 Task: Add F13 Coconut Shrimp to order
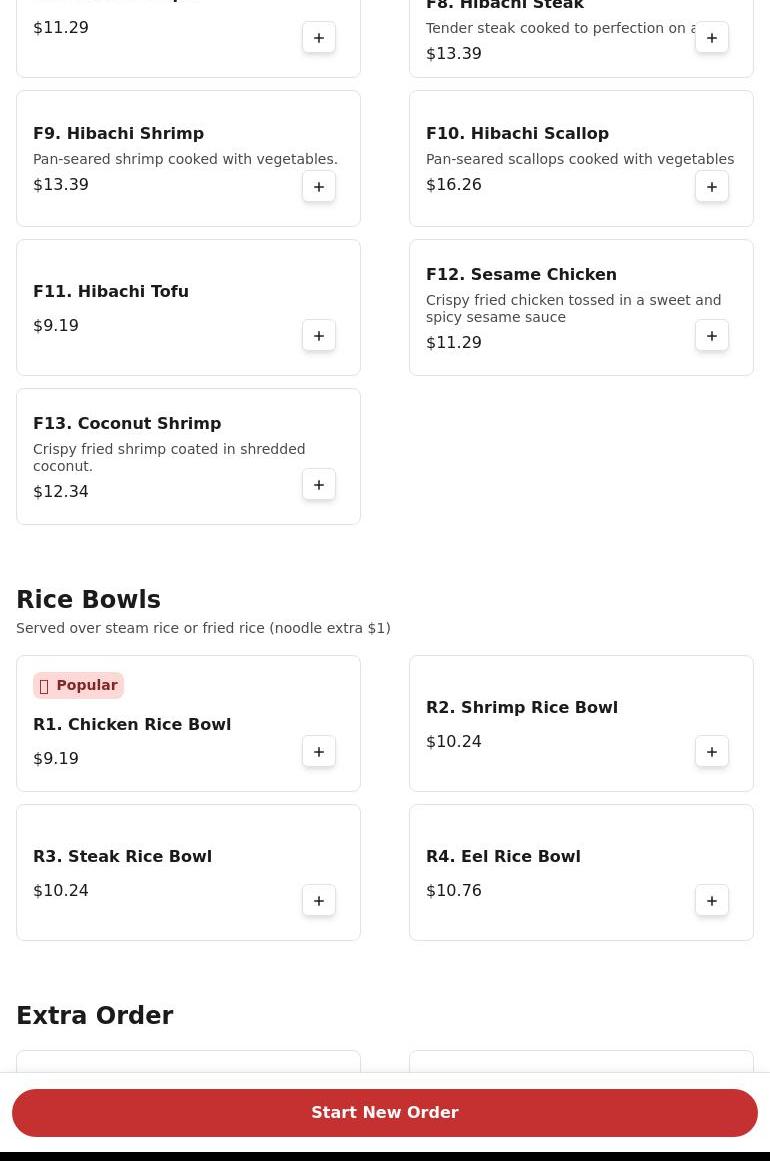tap(319, 485)
